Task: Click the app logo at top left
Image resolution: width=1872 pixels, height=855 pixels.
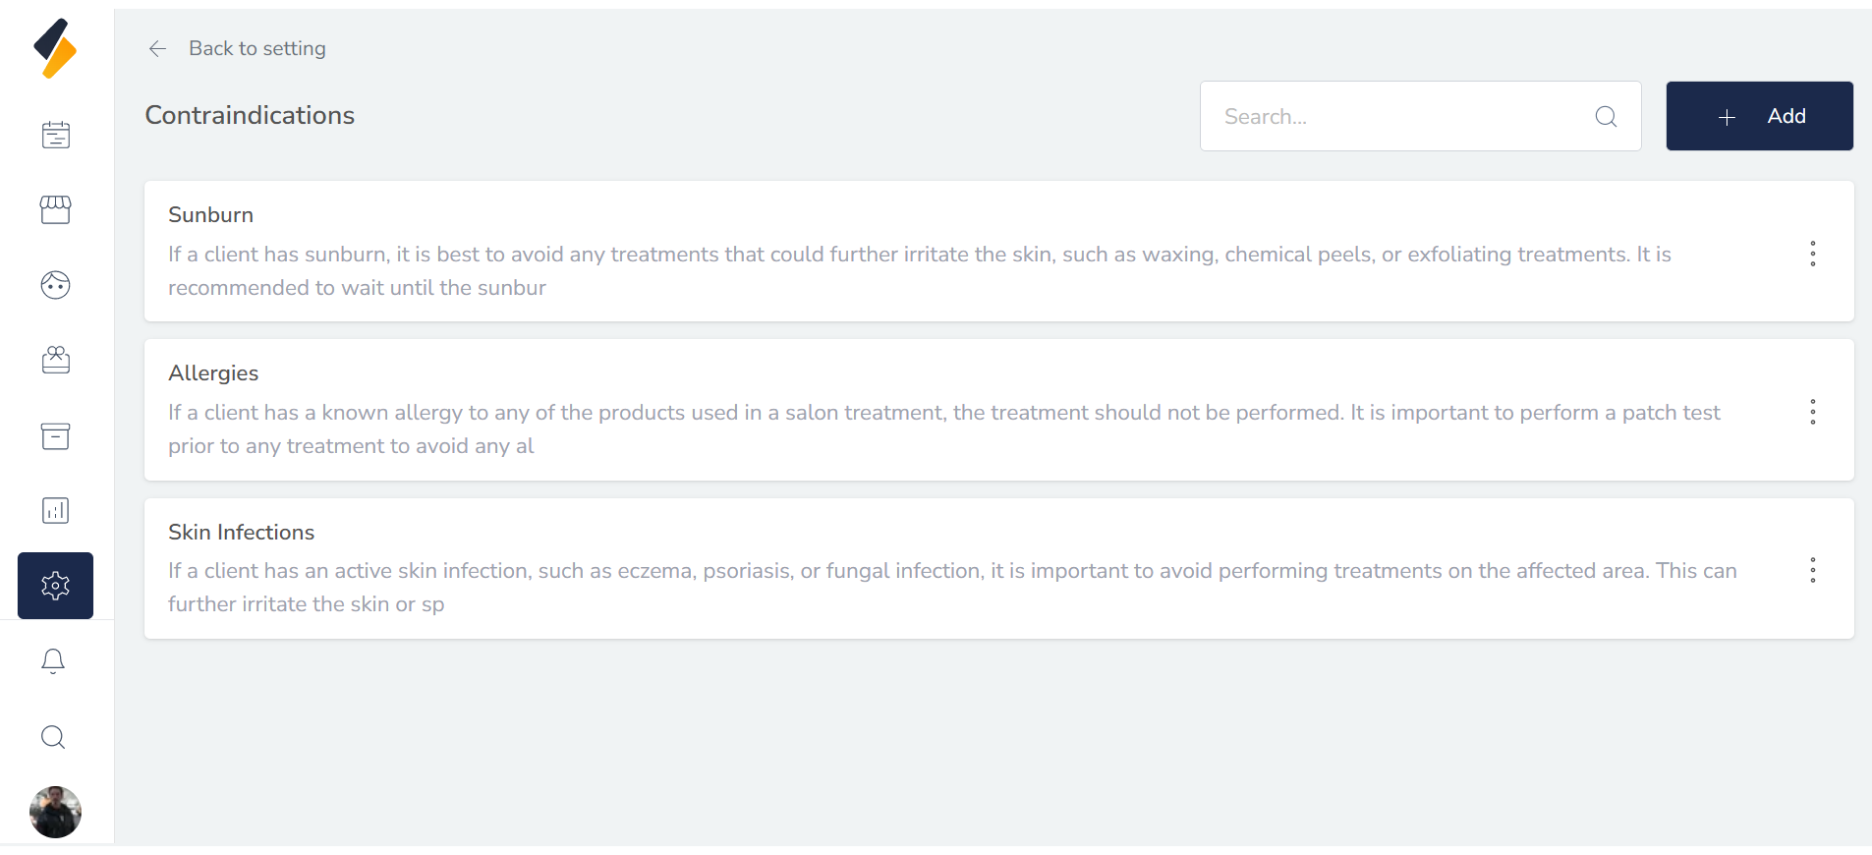Action: click(55, 48)
